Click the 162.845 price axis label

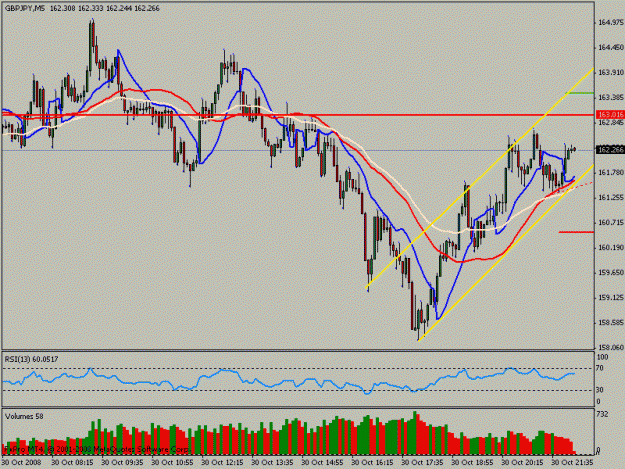click(x=611, y=122)
